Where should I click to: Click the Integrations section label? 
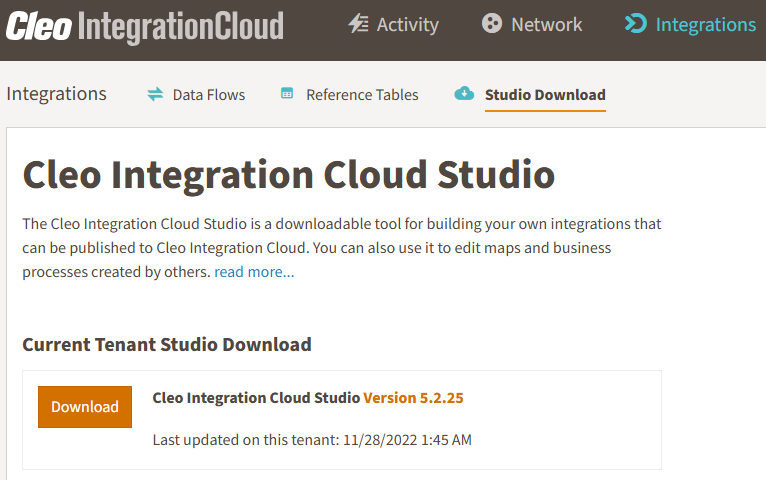click(x=56, y=93)
